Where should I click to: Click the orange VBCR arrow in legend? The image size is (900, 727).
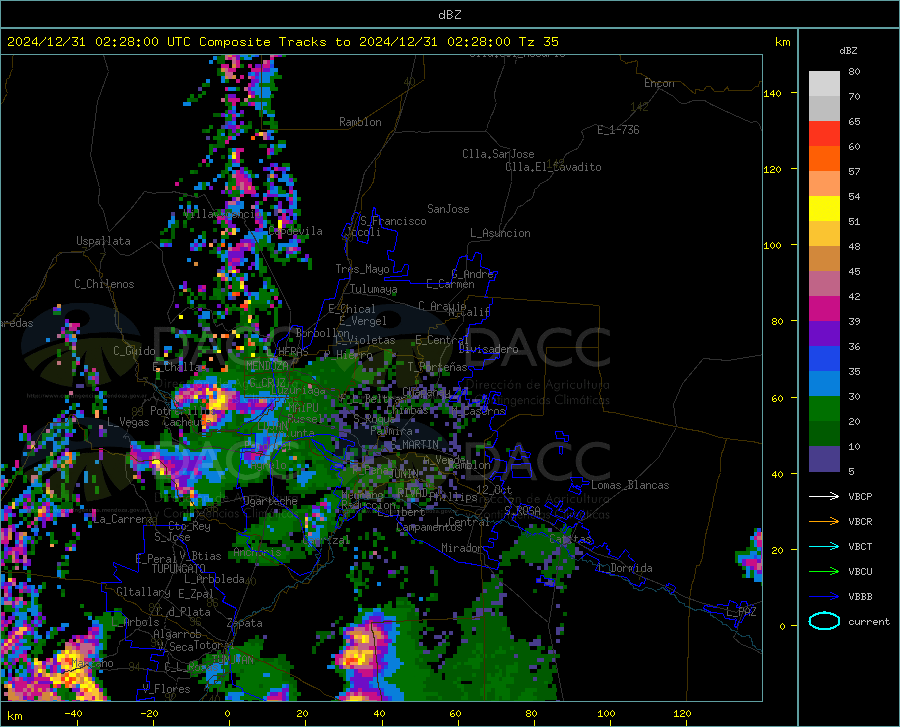[x=824, y=521]
